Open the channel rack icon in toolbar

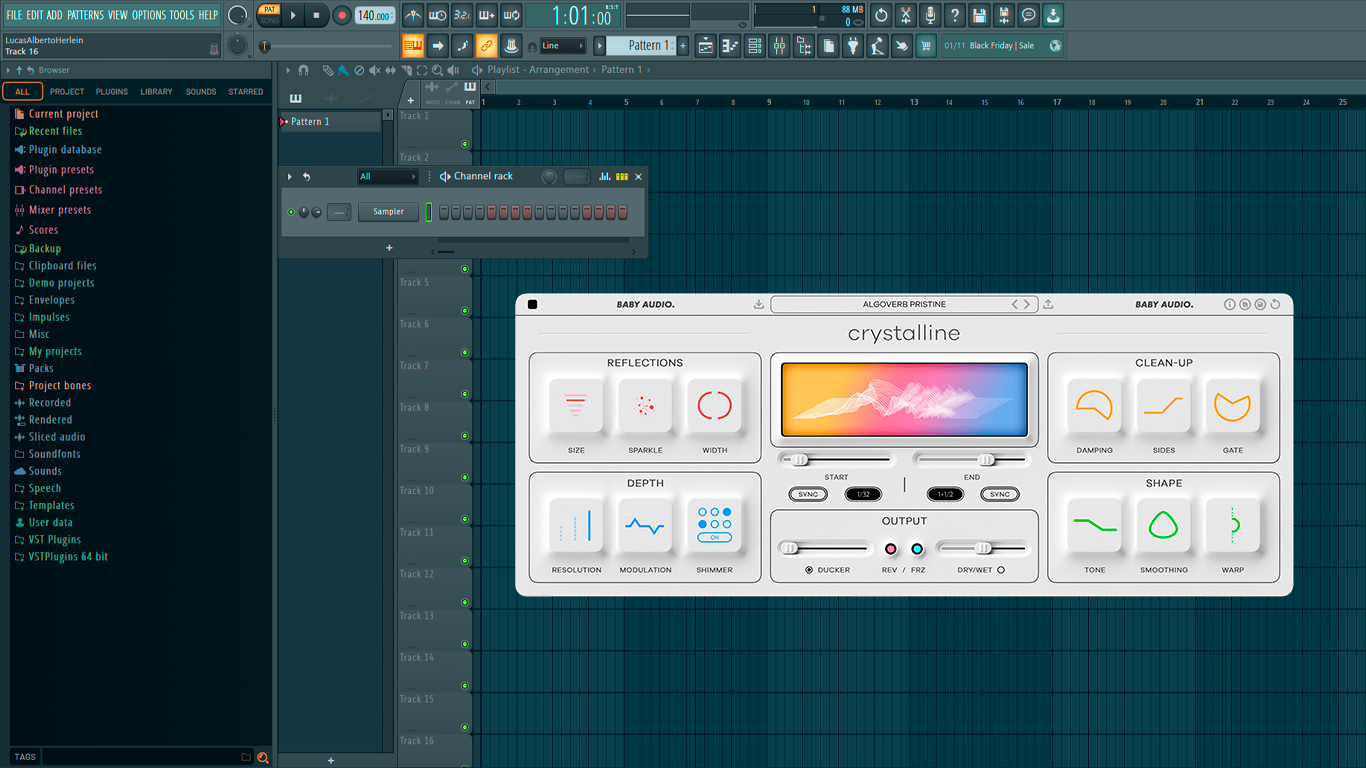755,46
